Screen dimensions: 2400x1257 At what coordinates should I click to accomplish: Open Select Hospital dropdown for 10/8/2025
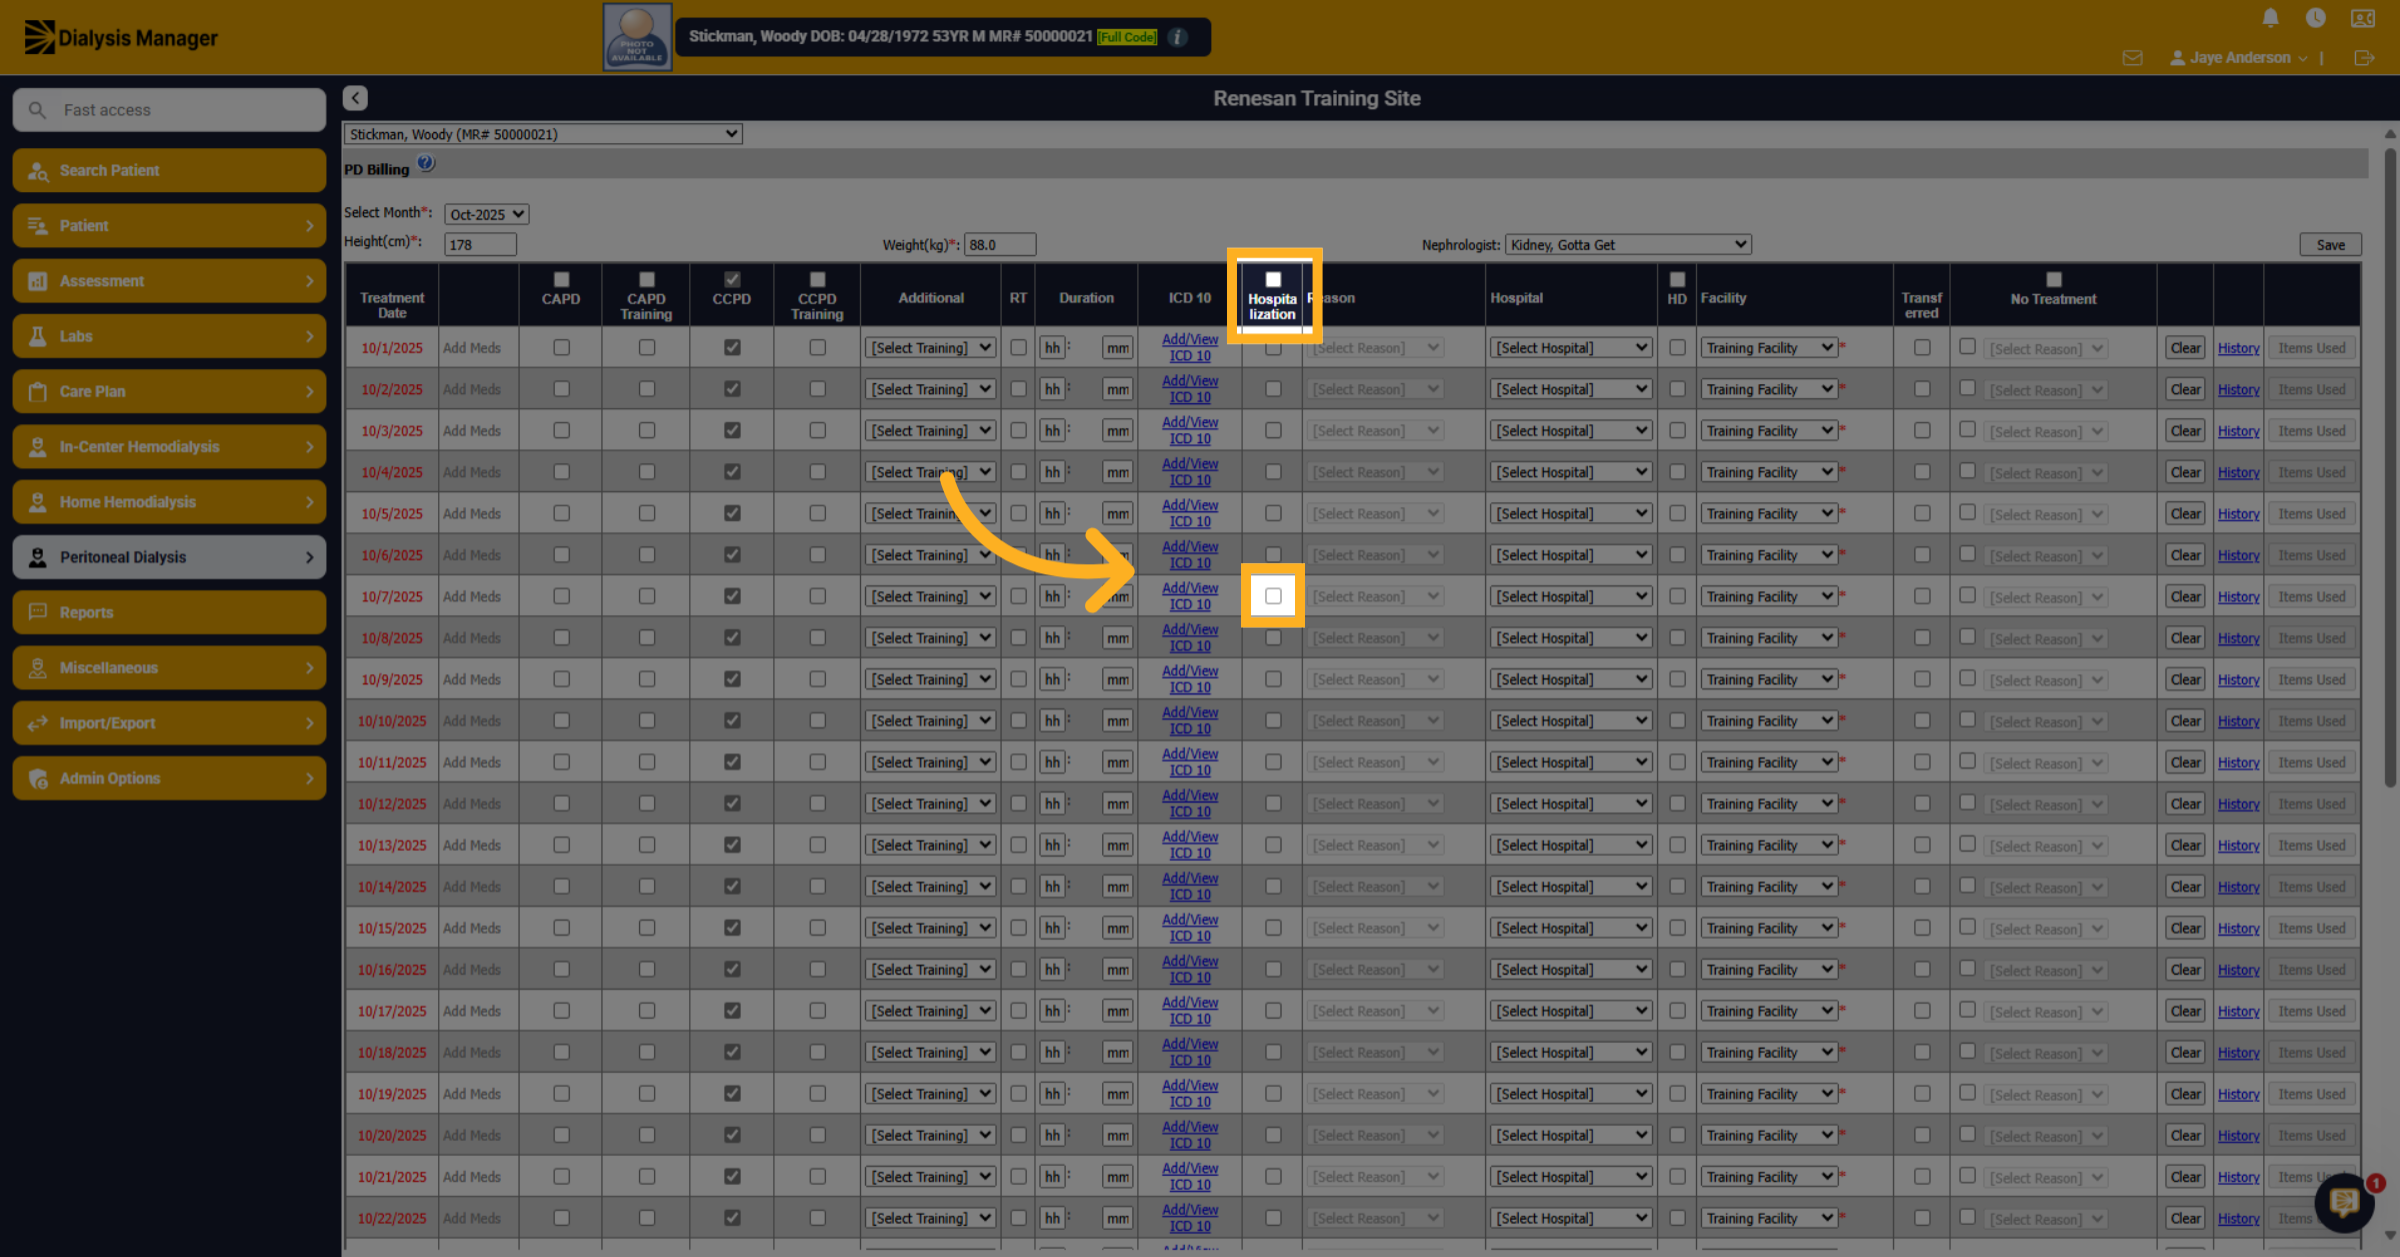[x=1570, y=638]
